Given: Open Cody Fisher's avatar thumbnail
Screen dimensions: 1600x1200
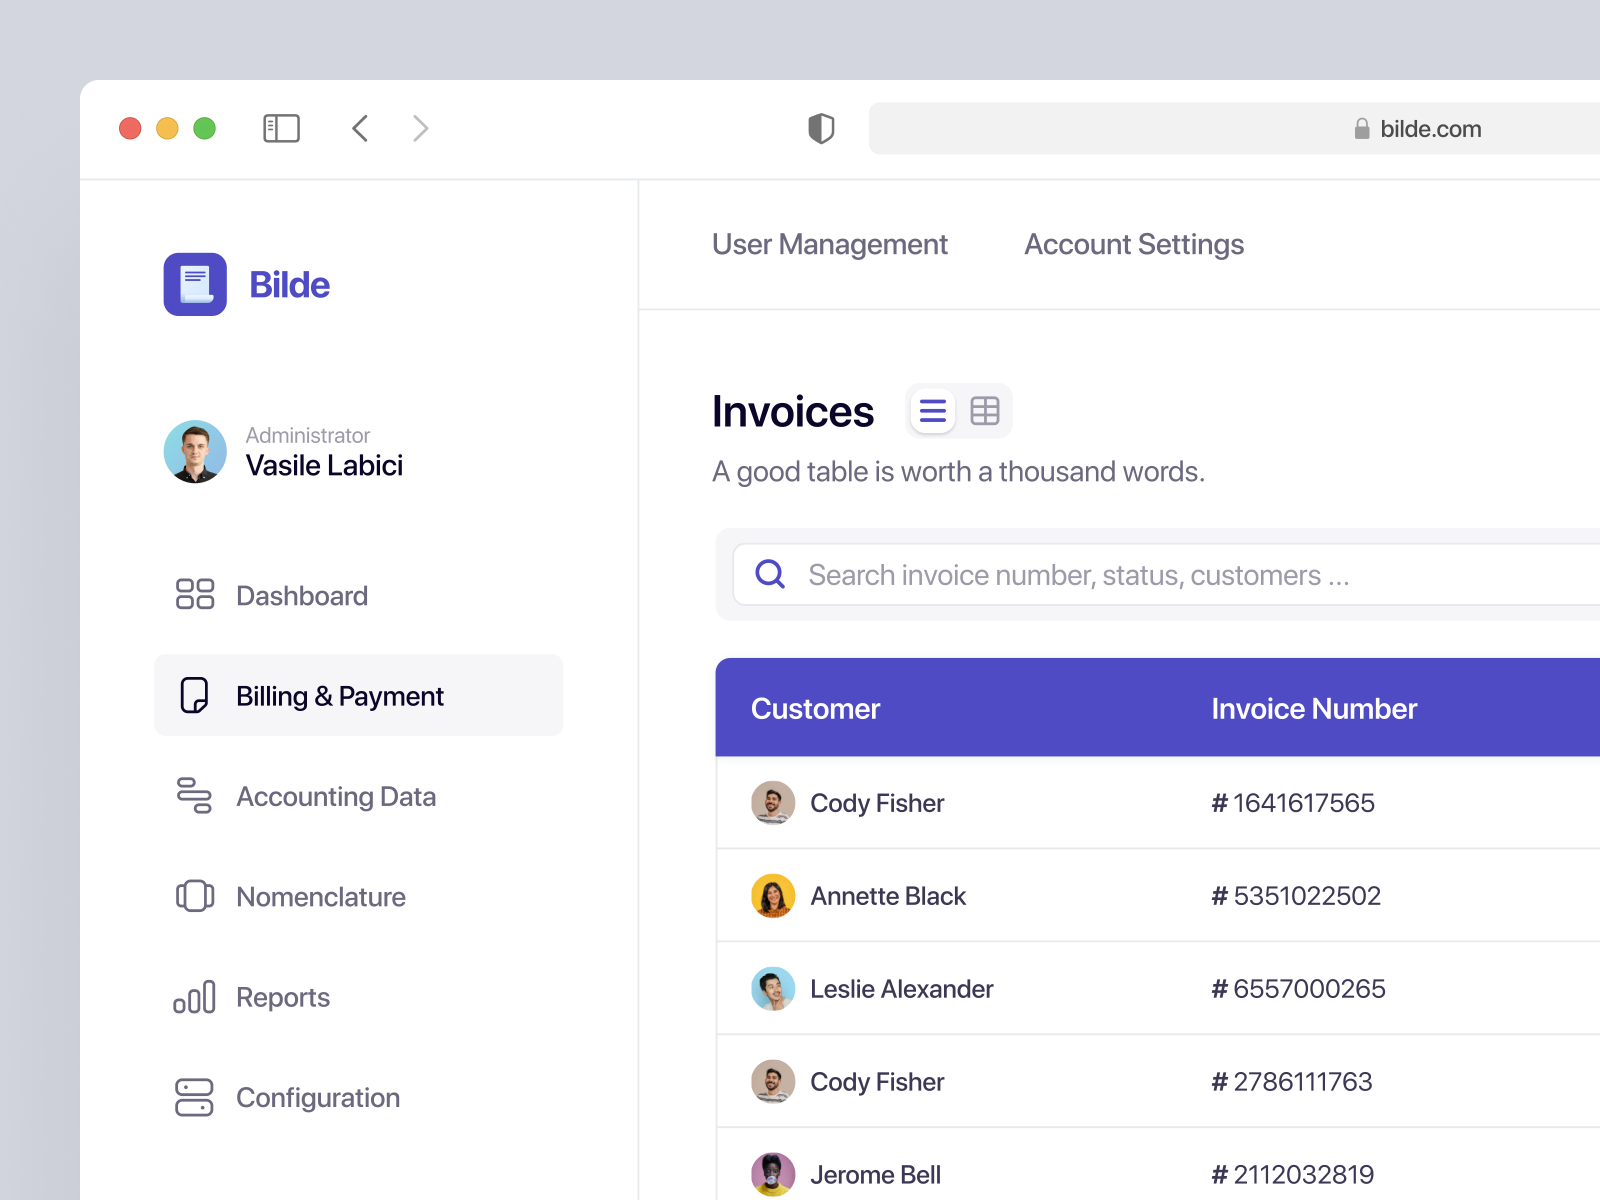Looking at the screenshot, I should tap(772, 803).
